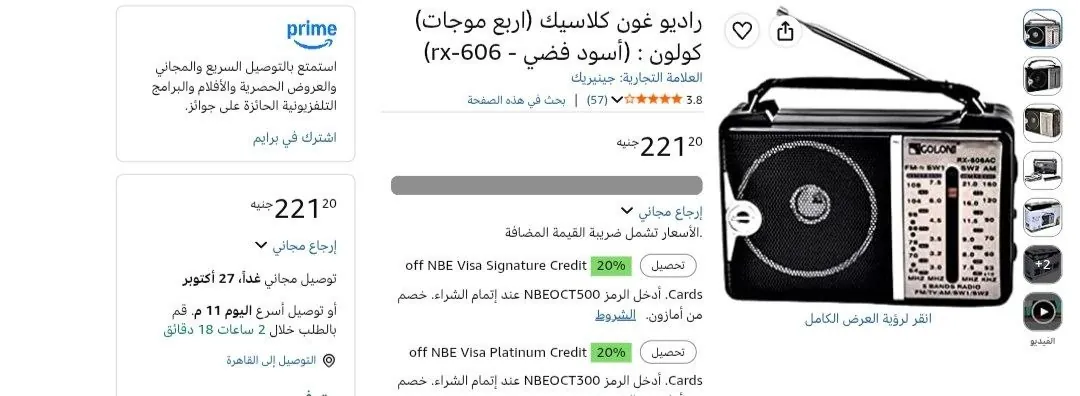The height and width of the screenshot is (396, 1080).
Task: Open the terms link for NBEOCT500 offer
Action: 615,315
